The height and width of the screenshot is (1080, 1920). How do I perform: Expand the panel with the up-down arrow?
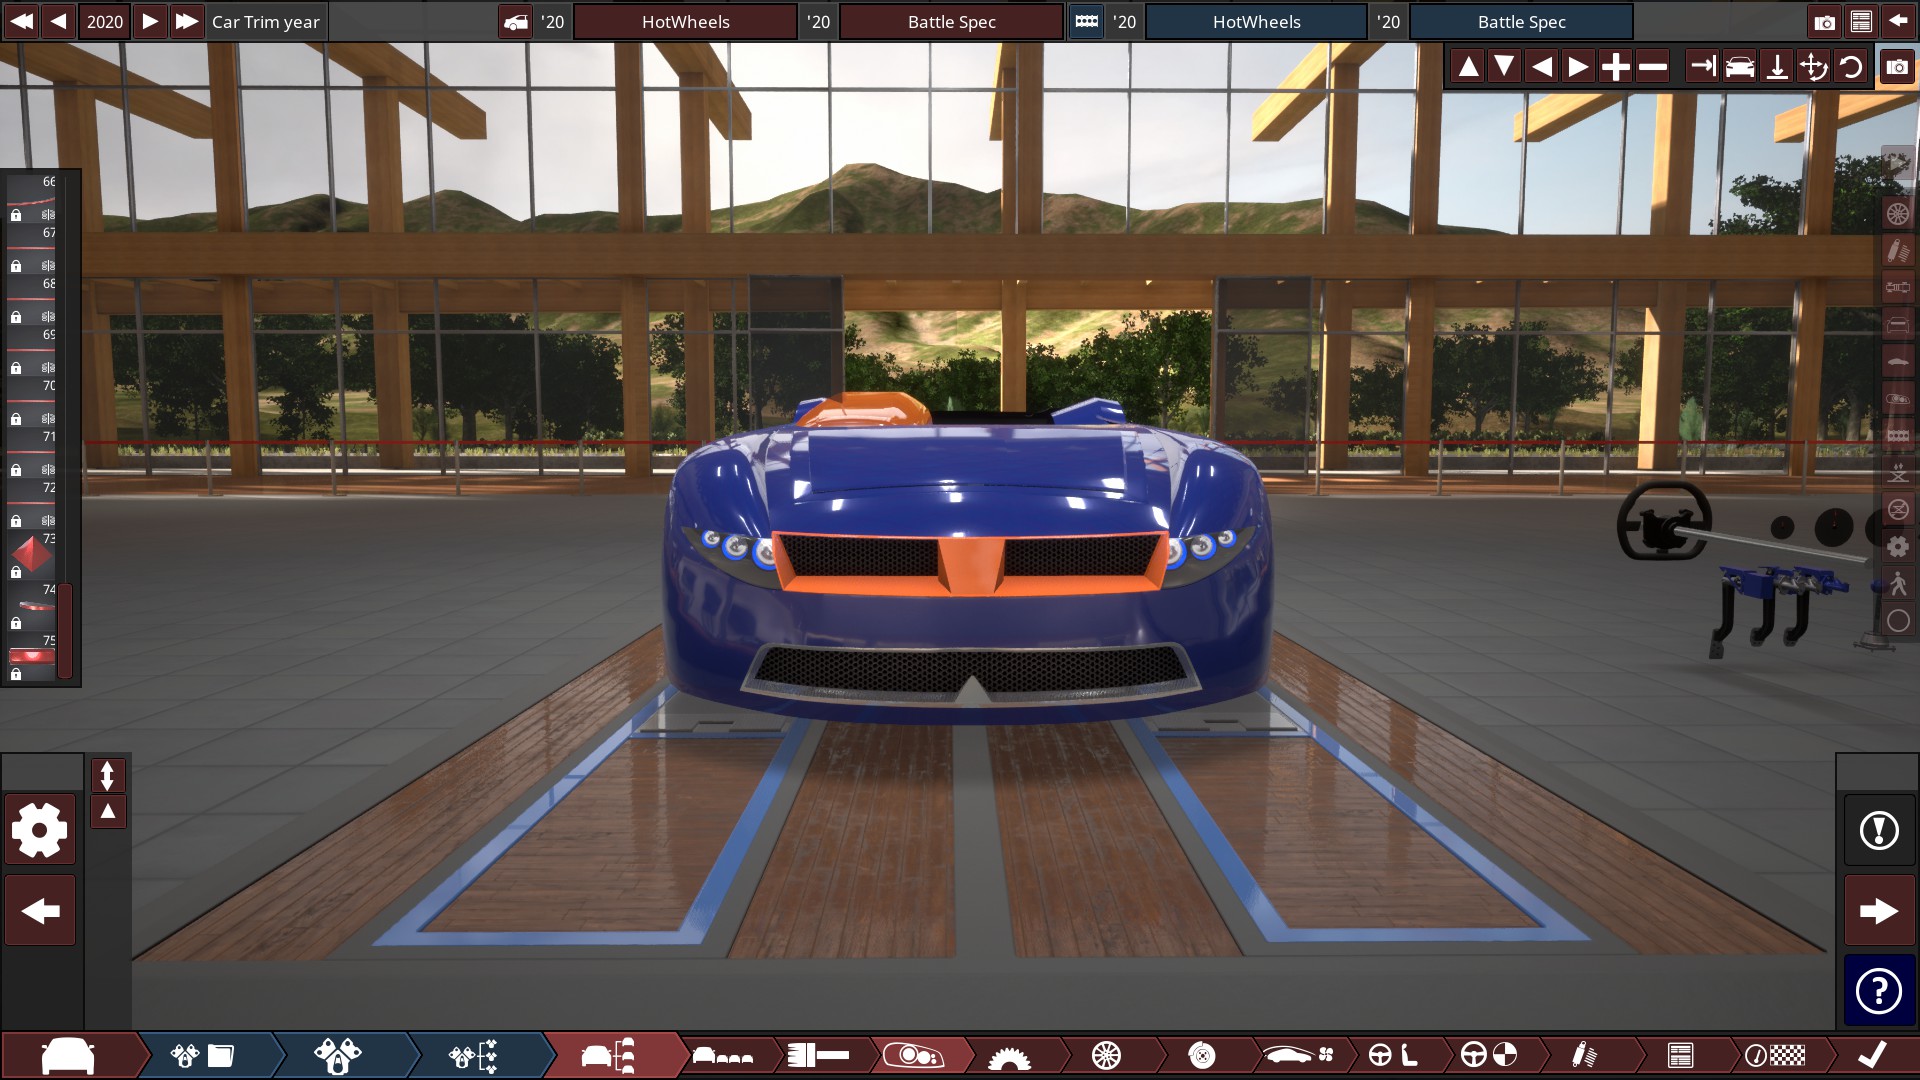click(107, 775)
